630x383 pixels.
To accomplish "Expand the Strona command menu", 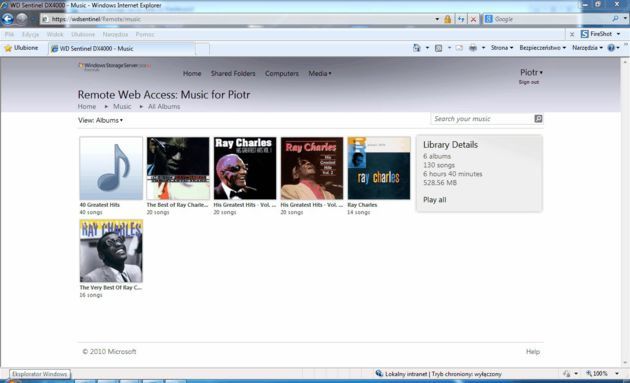I will click(x=502, y=48).
